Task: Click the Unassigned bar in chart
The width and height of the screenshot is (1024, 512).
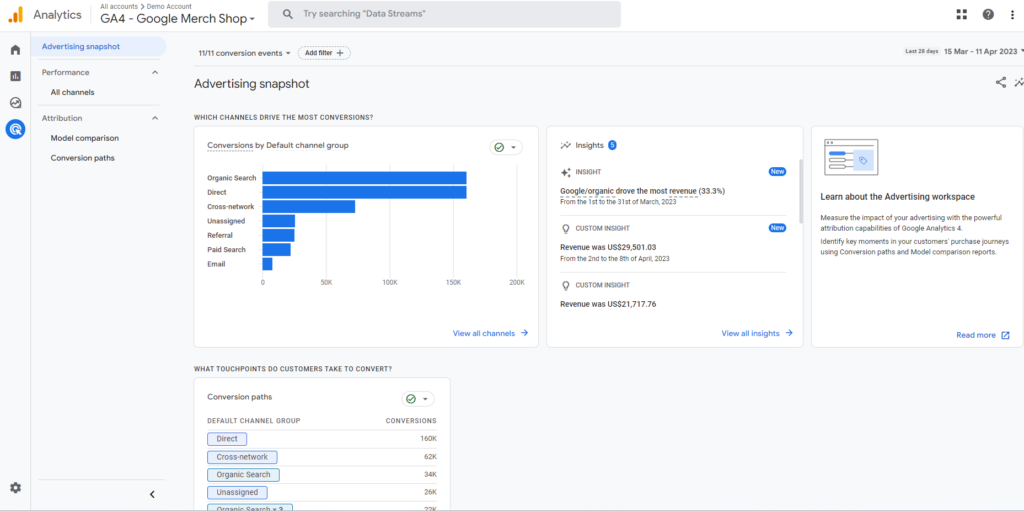Action: coord(279,221)
